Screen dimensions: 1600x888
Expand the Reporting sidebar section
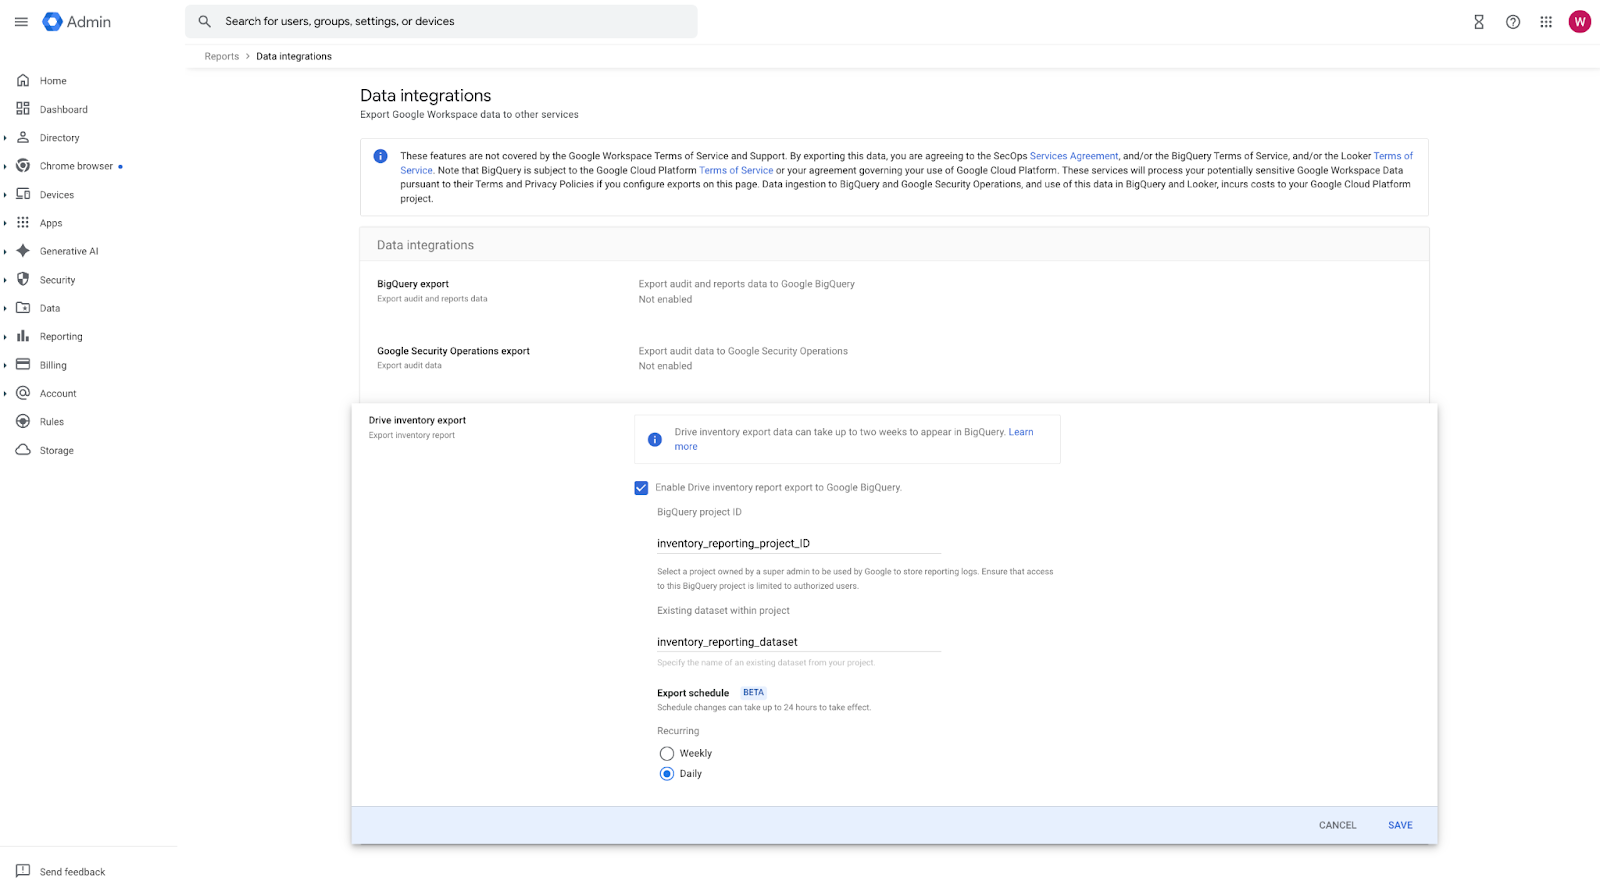tap(5, 337)
